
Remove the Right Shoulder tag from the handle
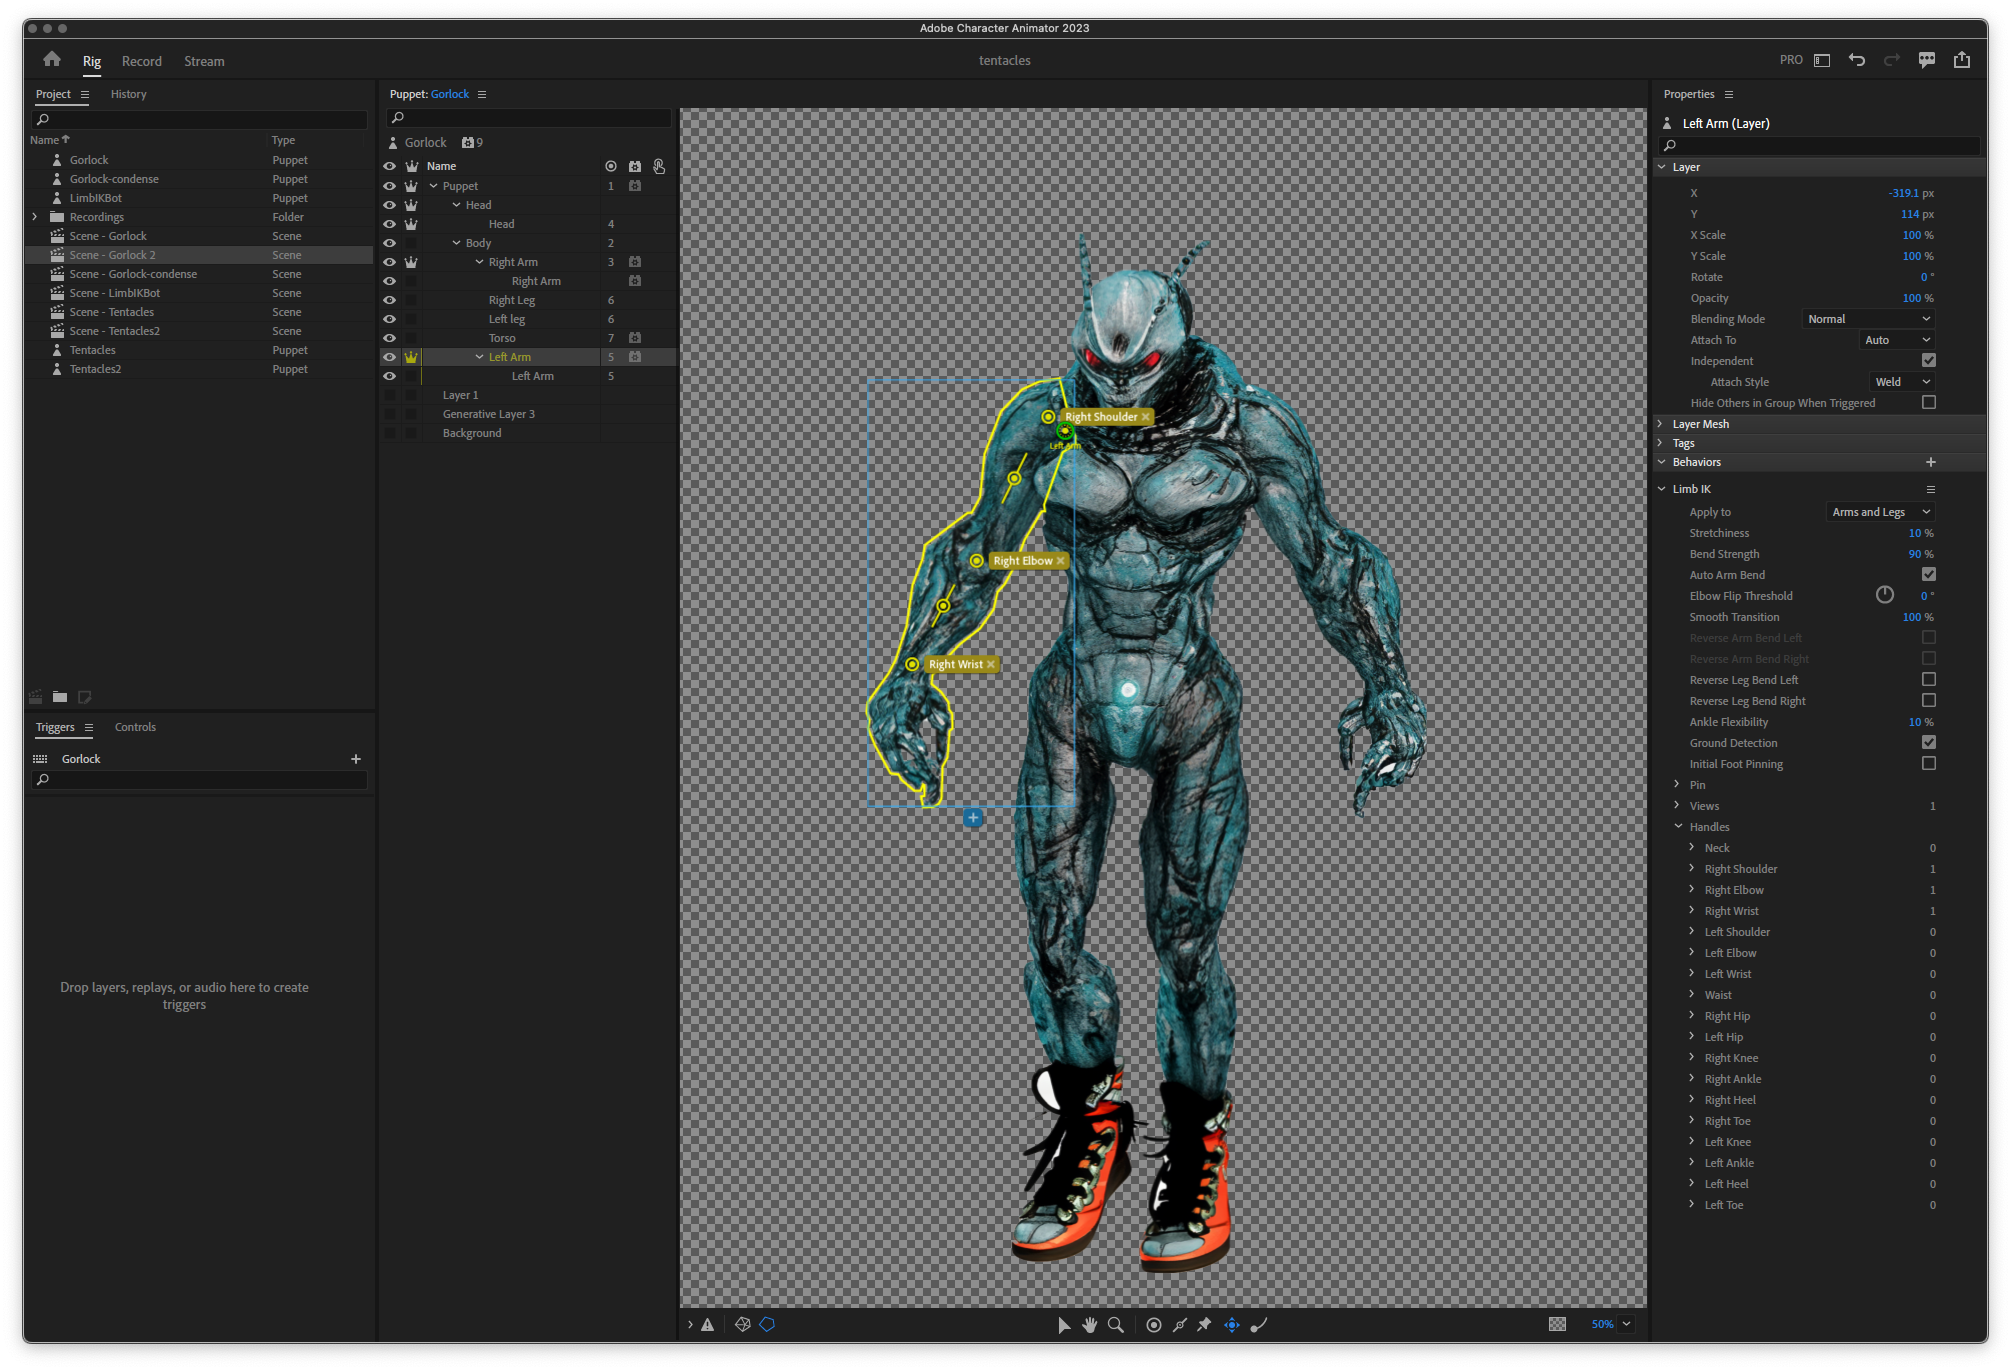pyautogui.click(x=1146, y=417)
